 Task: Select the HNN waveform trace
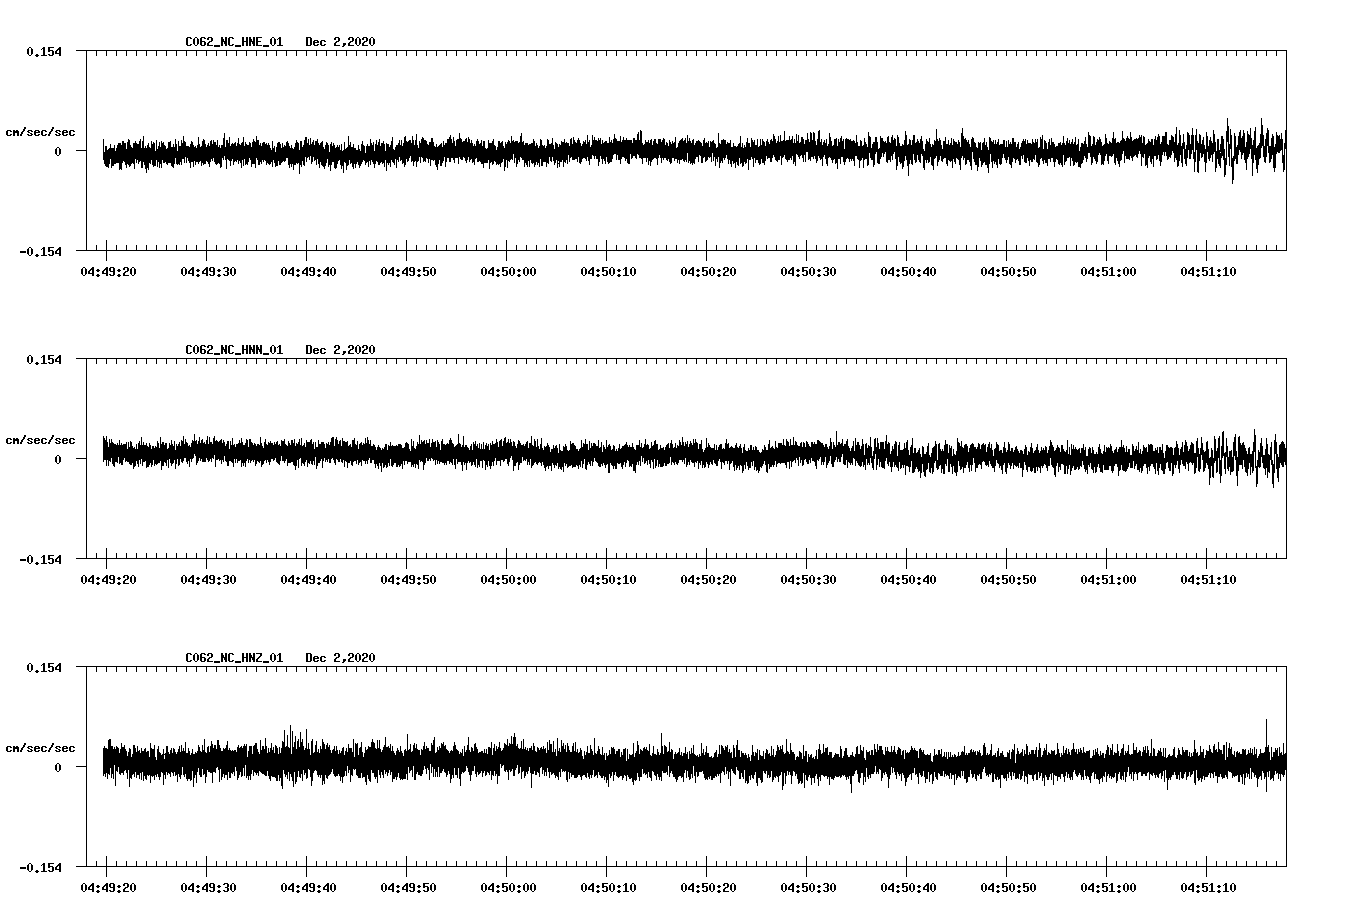(600, 458)
